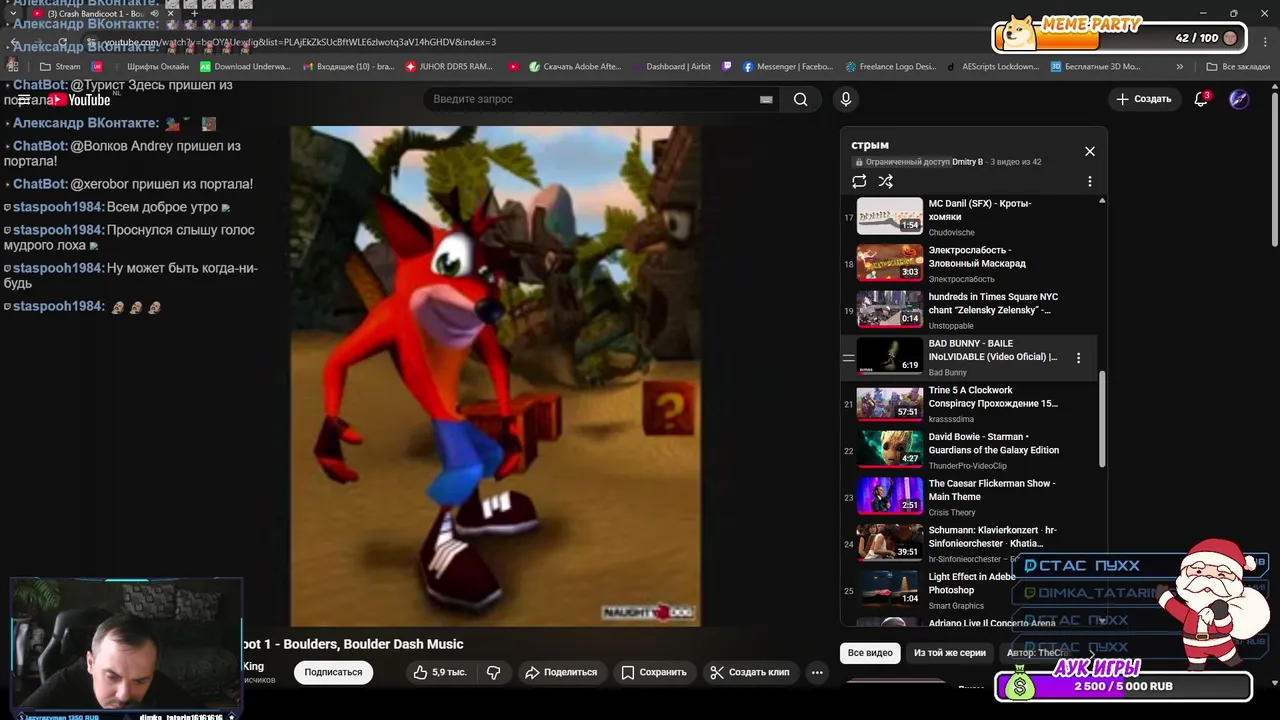Play Электрослабость Зловонный Маскарад video

969,264
